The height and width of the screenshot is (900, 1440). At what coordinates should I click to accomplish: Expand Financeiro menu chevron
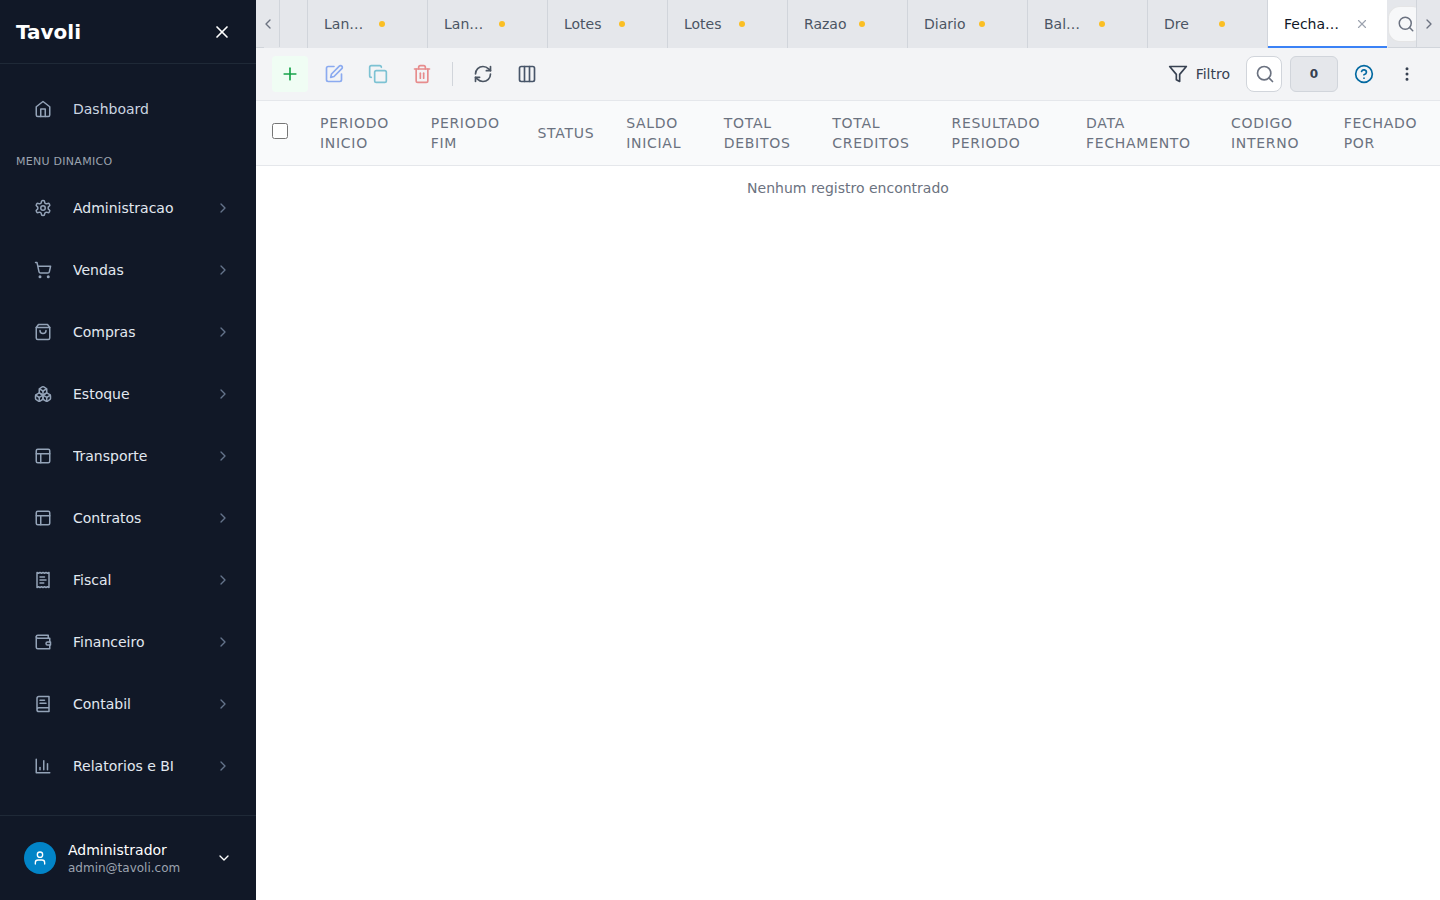(x=223, y=642)
